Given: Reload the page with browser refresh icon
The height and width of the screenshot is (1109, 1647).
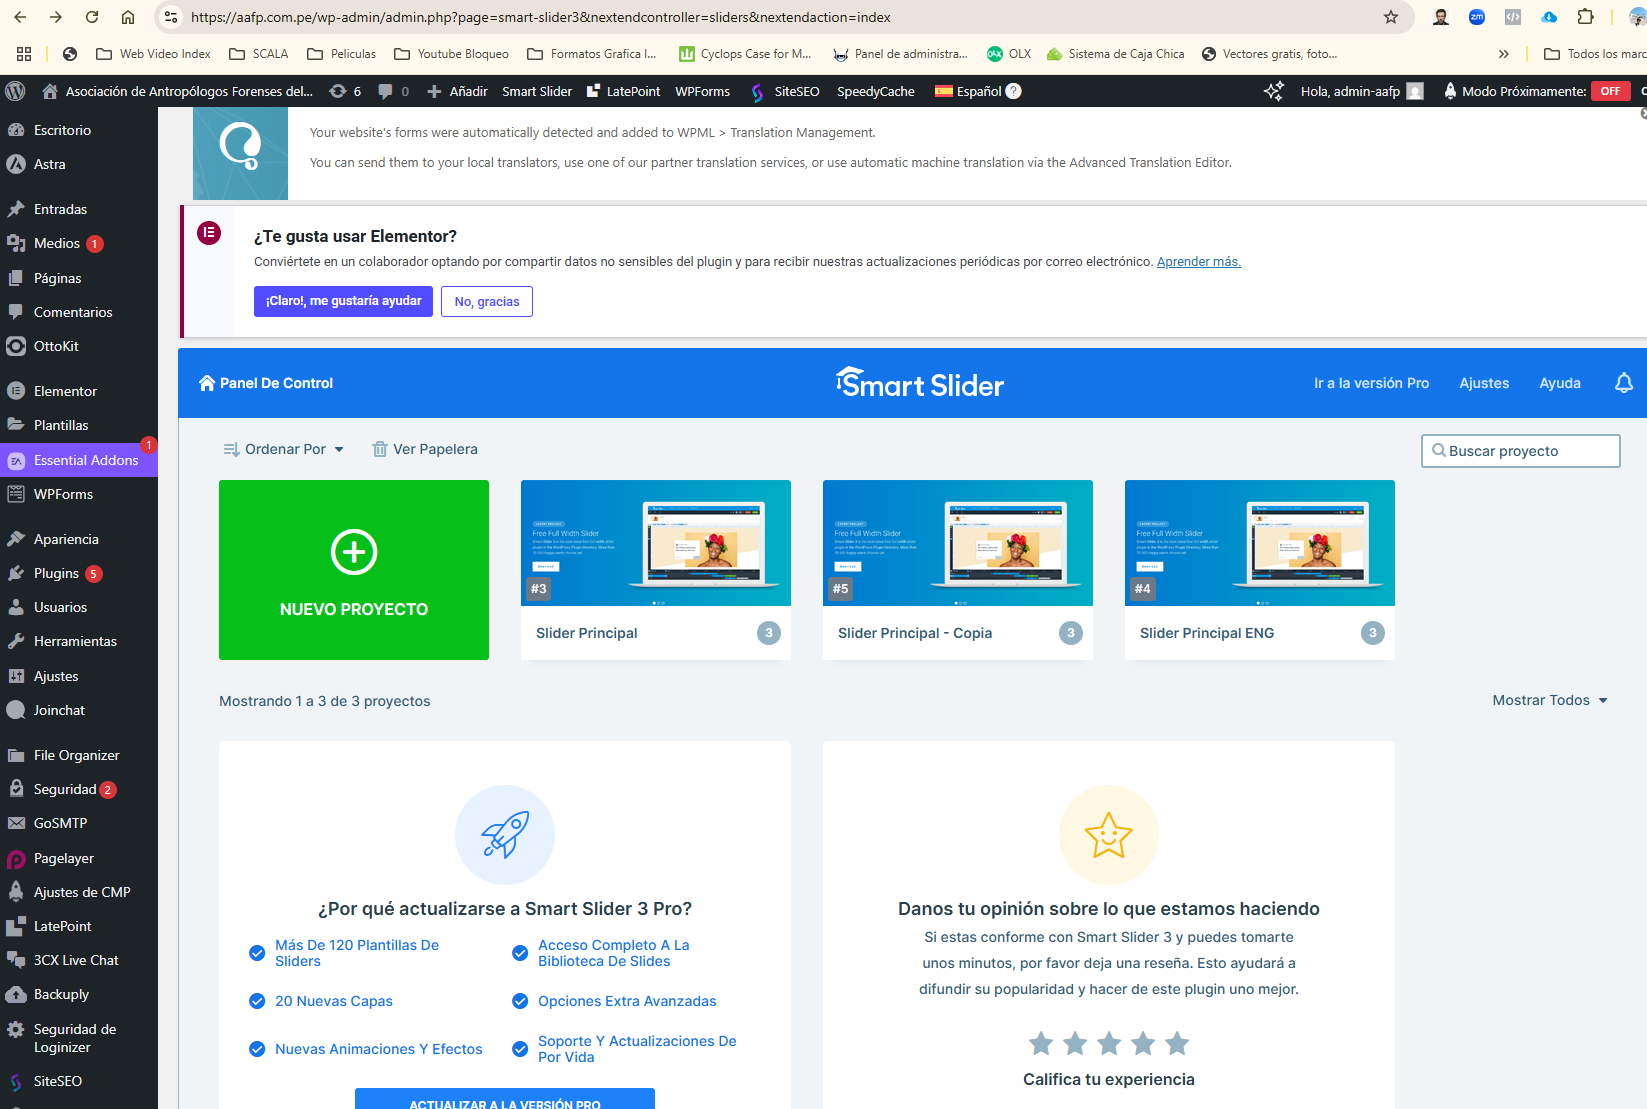Looking at the screenshot, I should pos(92,17).
